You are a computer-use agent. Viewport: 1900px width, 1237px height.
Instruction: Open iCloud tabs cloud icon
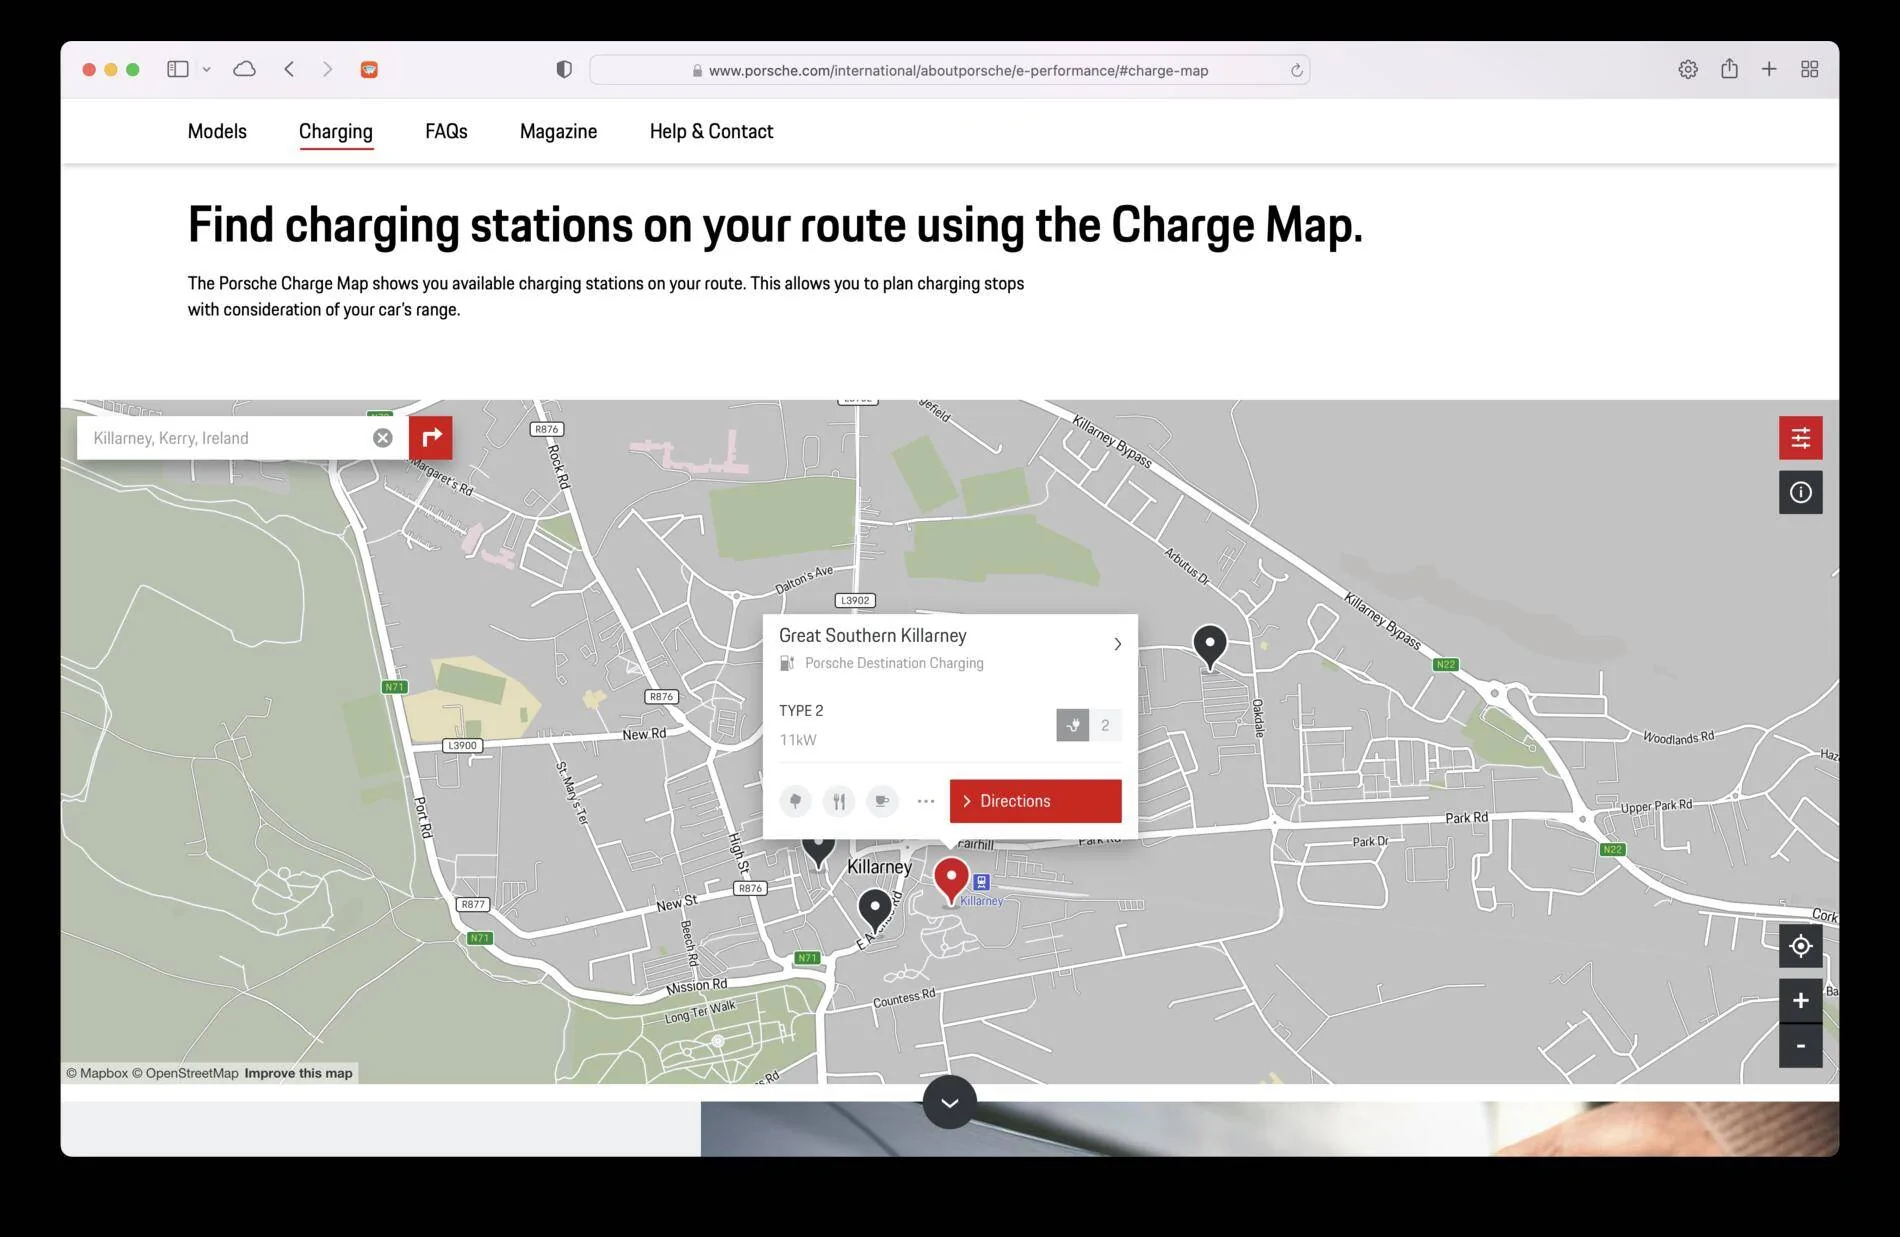(x=244, y=69)
